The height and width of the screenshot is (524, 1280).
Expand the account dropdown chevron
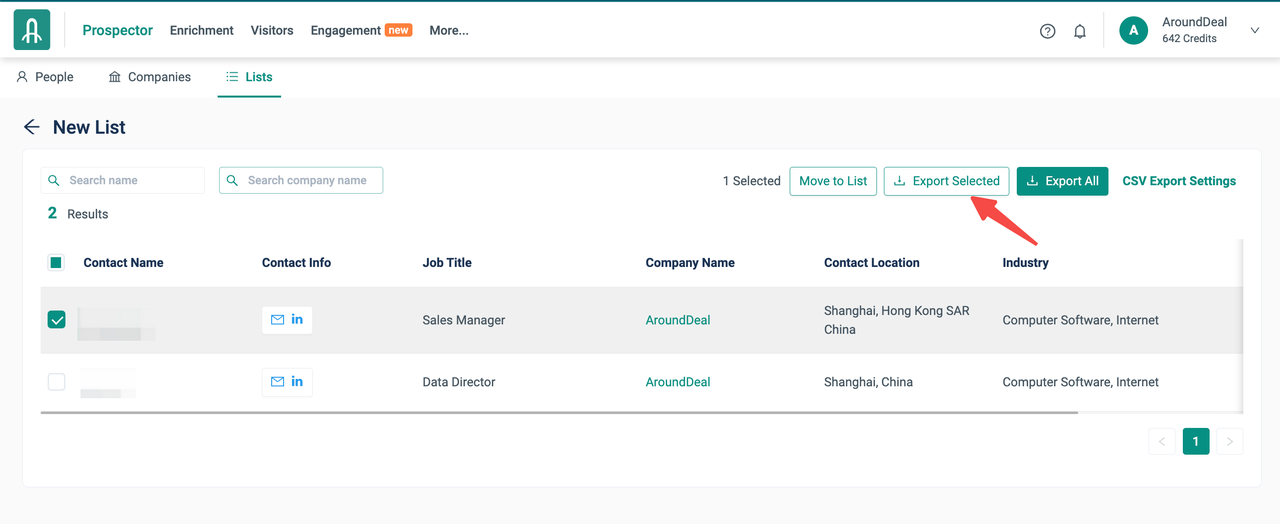pyautogui.click(x=1255, y=31)
